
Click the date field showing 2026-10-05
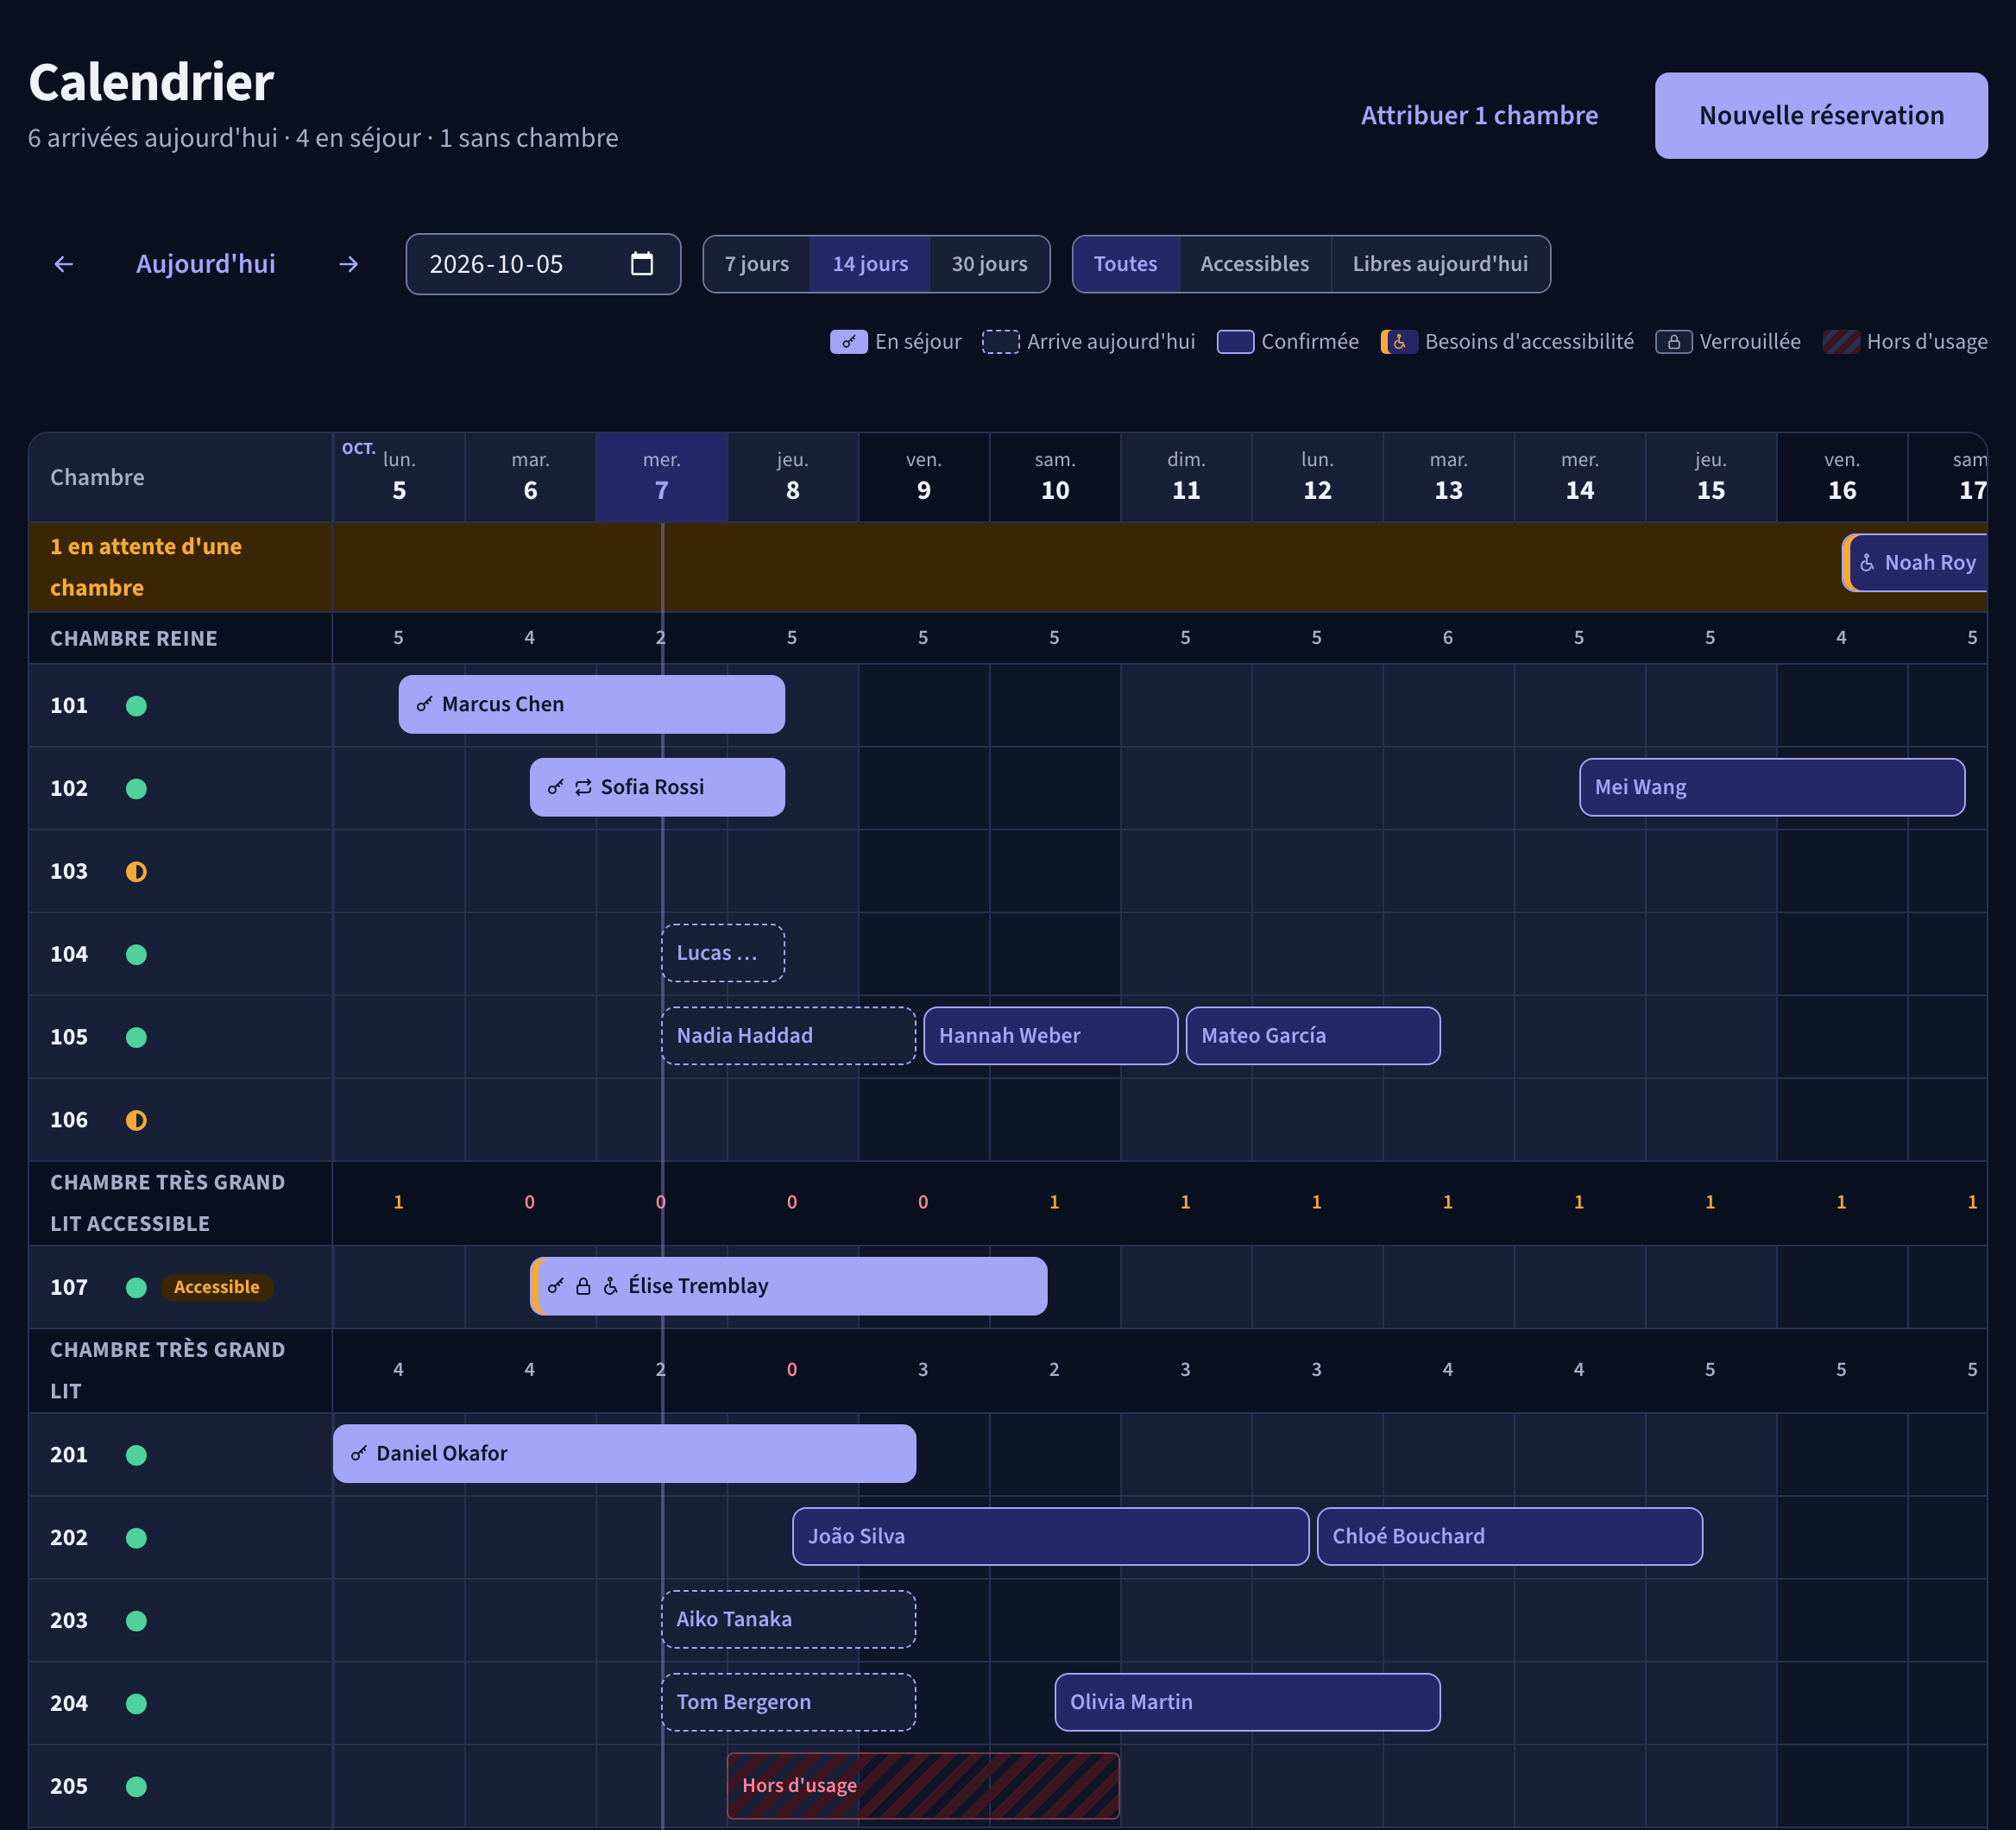(543, 264)
